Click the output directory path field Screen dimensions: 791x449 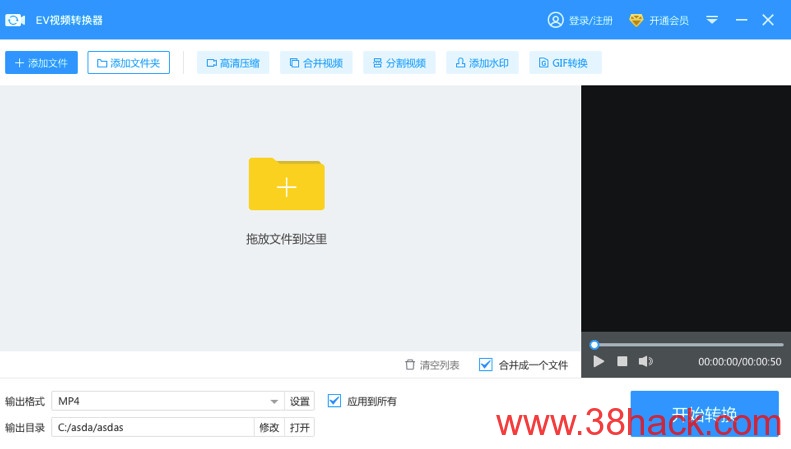(x=152, y=427)
